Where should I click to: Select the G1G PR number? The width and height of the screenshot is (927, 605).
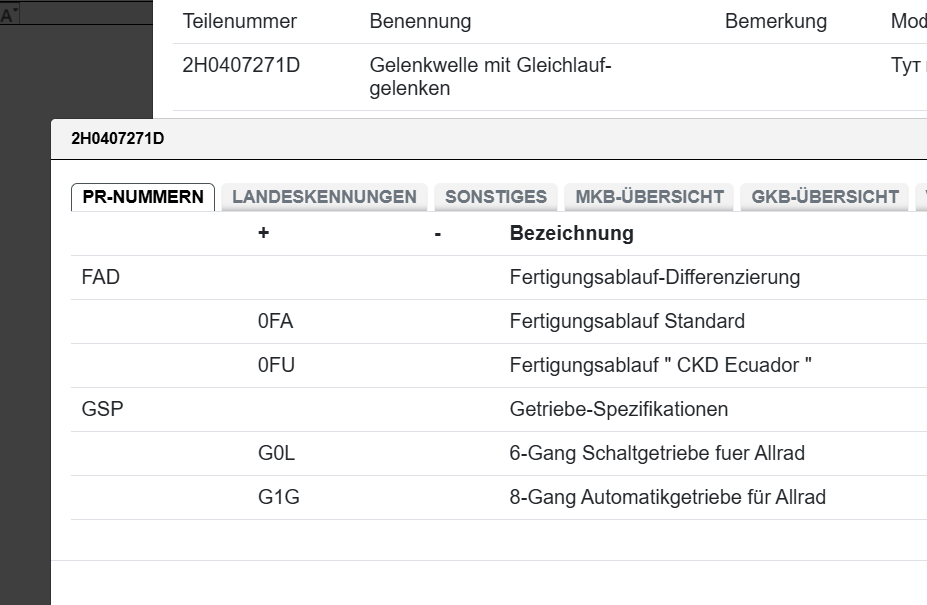pyautogui.click(x=278, y=497)
